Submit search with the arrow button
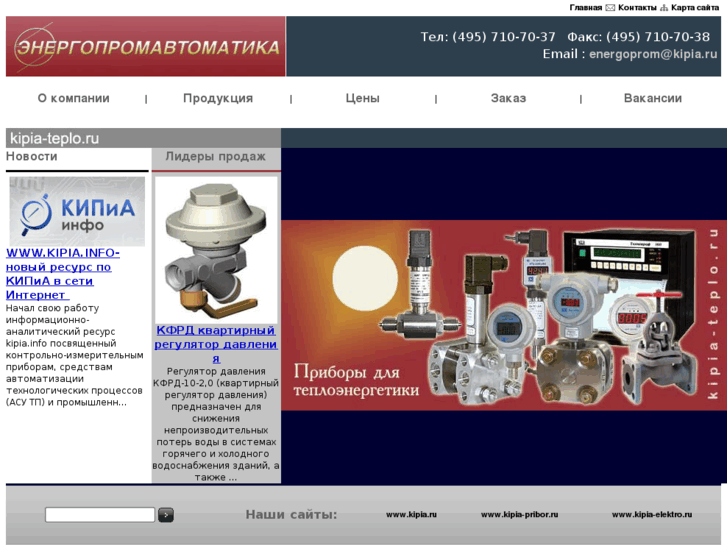This screenshot has height=545, width=727. (x=166, y=515)
